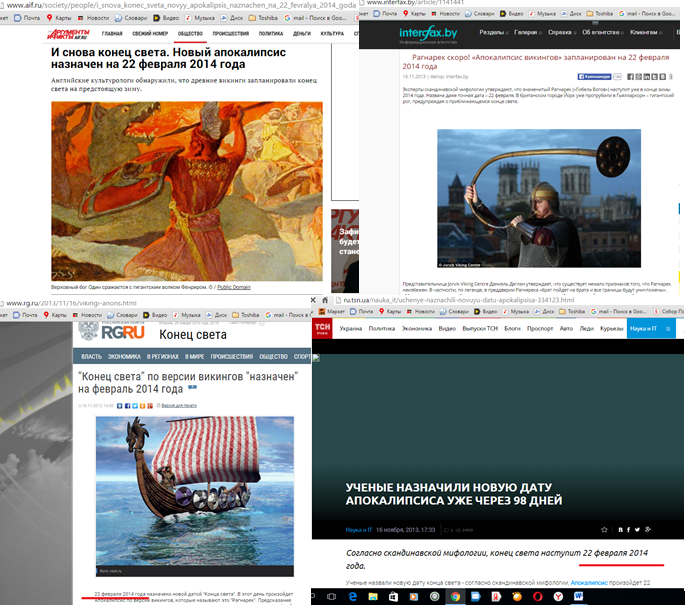
Task: Click the TSN logo icon
Action: point(322,329)
